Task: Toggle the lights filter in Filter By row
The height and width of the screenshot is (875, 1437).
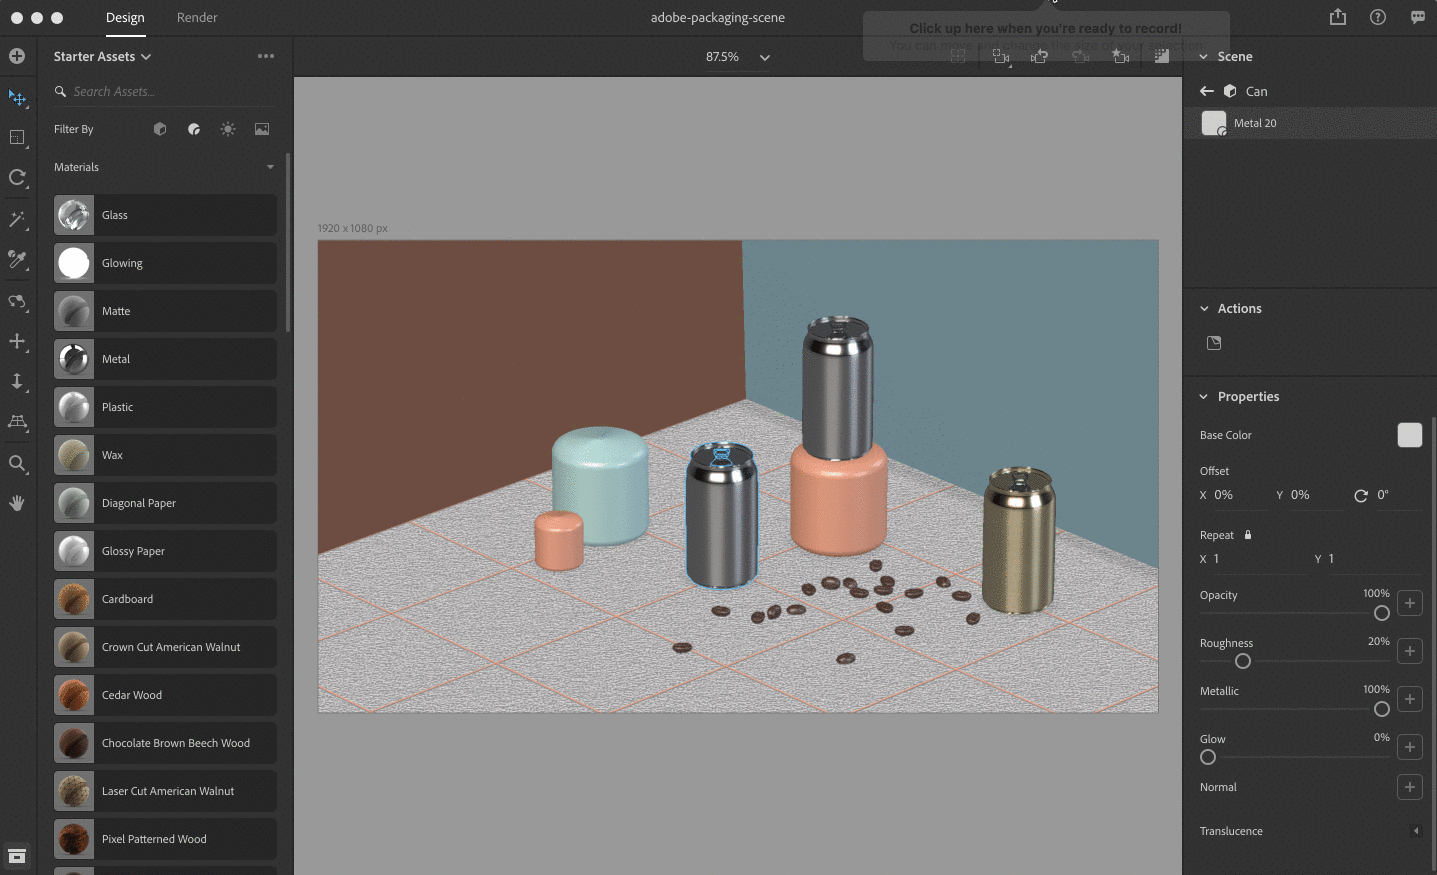Action: click(227, 129)
